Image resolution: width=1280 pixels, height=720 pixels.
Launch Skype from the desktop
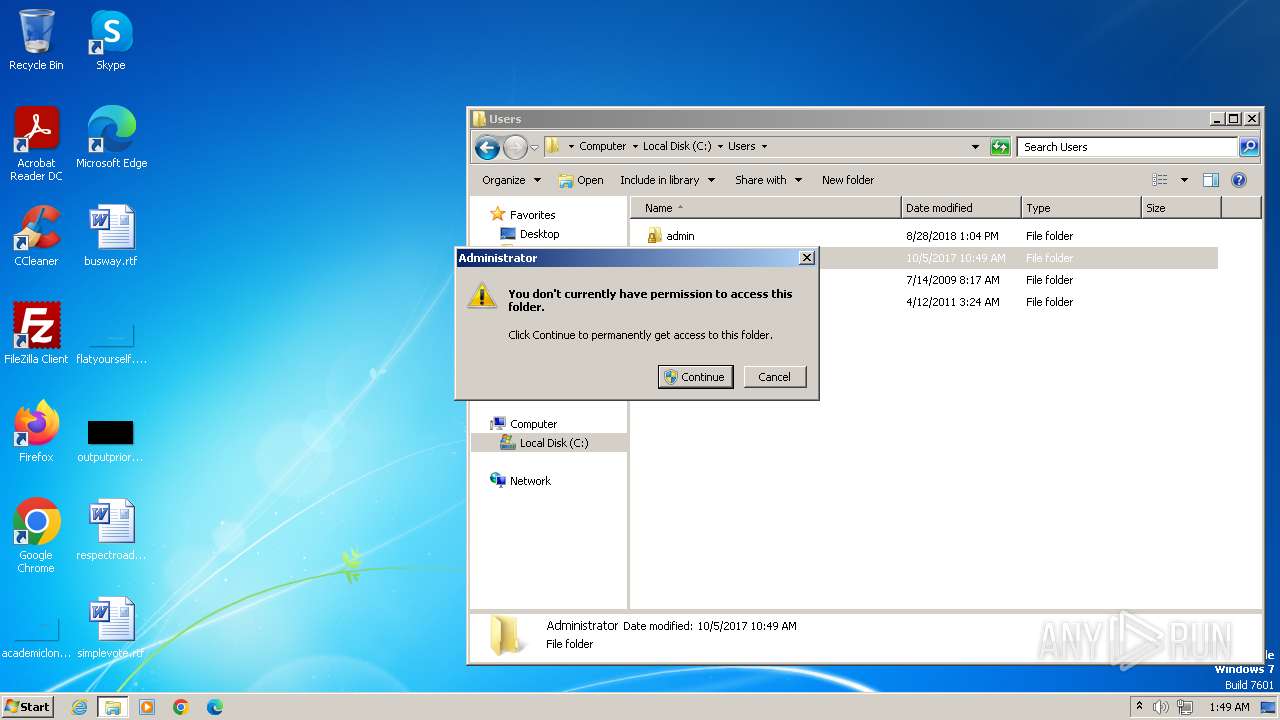111,40
